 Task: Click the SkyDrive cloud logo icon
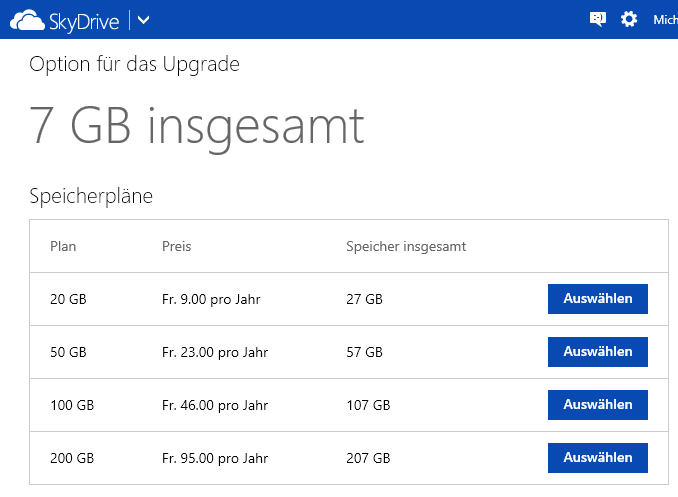pyautogui.click(x=27, y=20)
